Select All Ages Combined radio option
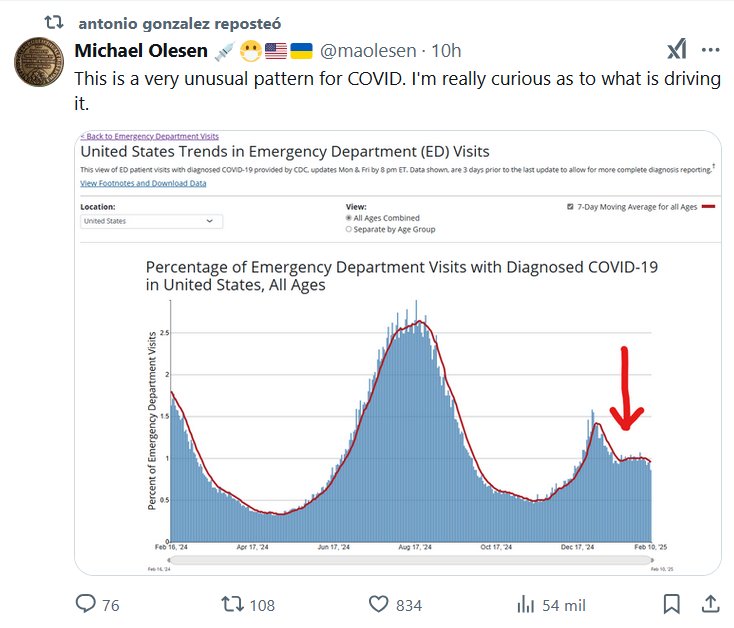Image resolution: width=734 pixels, height=628 pixels. tap(349, 218)
